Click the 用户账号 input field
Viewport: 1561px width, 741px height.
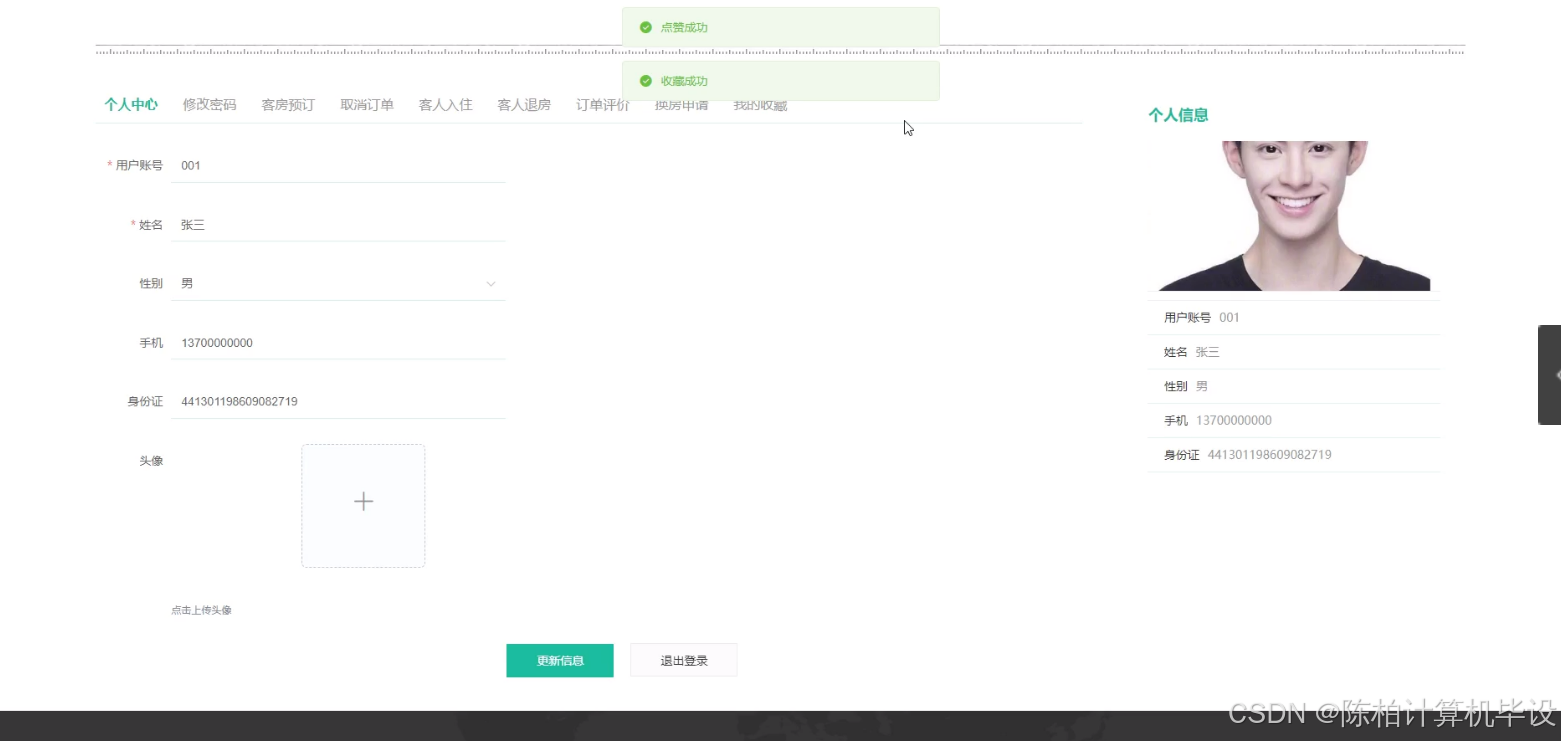point(338,166)
